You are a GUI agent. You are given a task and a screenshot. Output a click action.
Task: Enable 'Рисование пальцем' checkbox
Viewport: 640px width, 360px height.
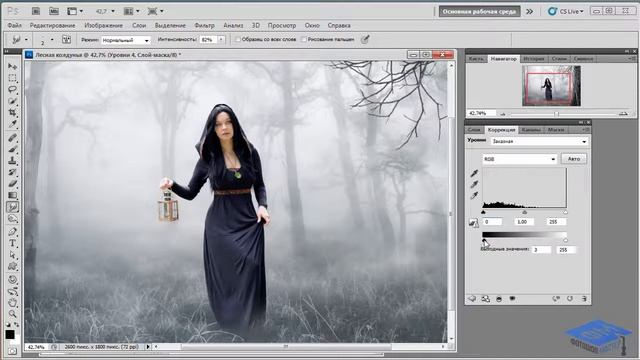pyautogui.click(x=304, y=40)
